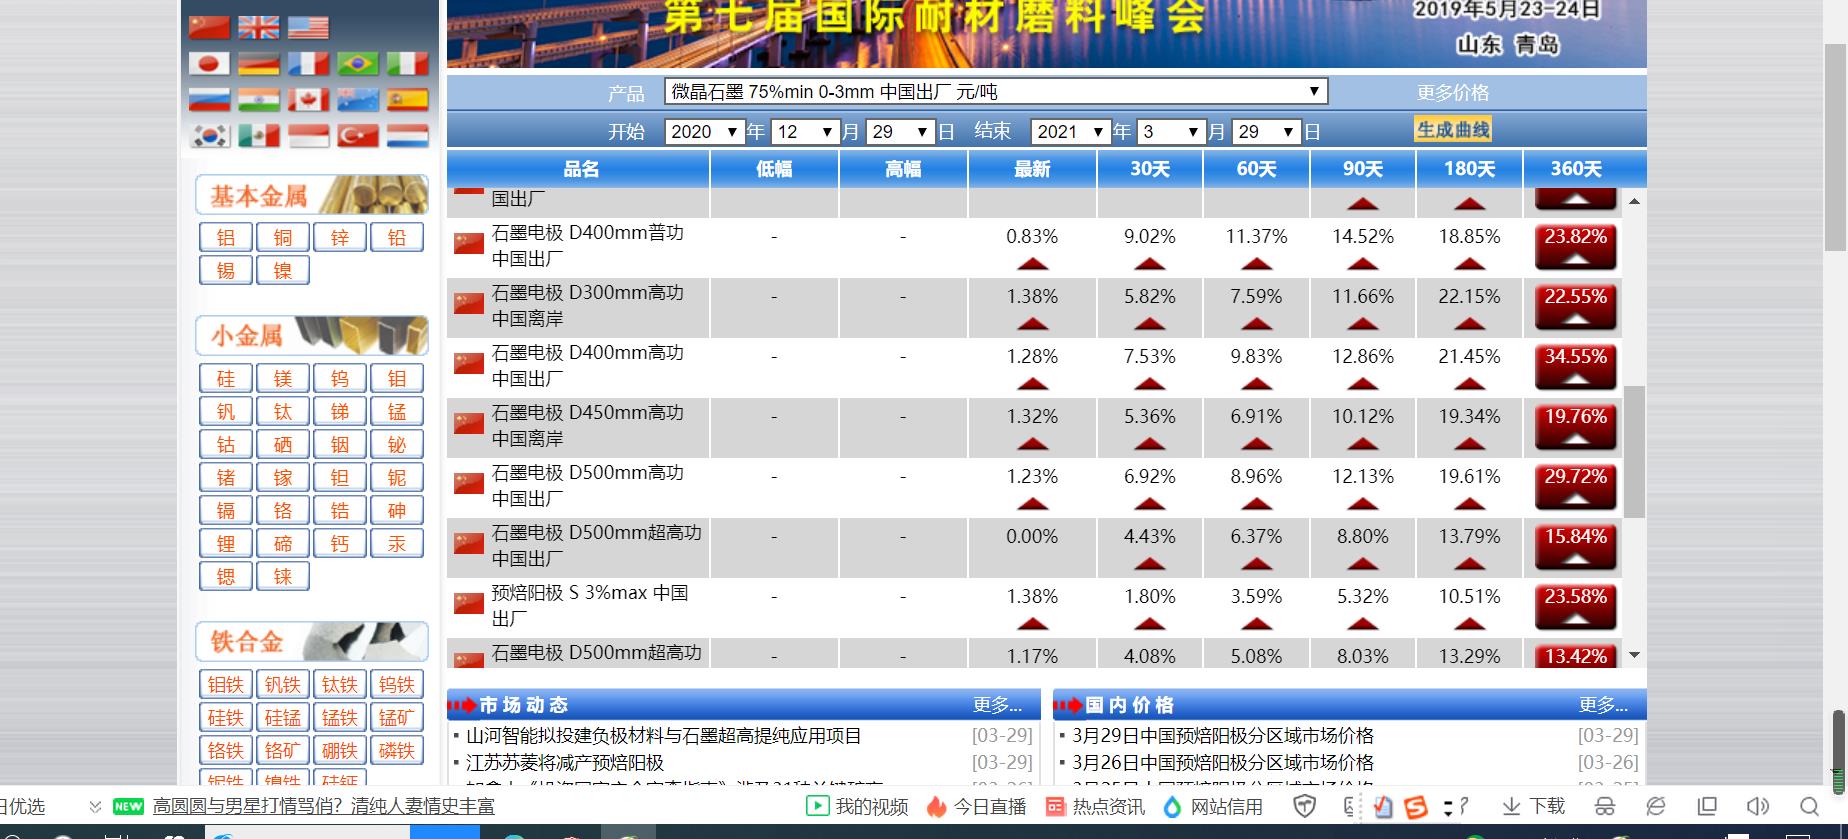Toggle browser sound speaker icon
This screenshot has width=1848, height=839.
(1757, 806)
